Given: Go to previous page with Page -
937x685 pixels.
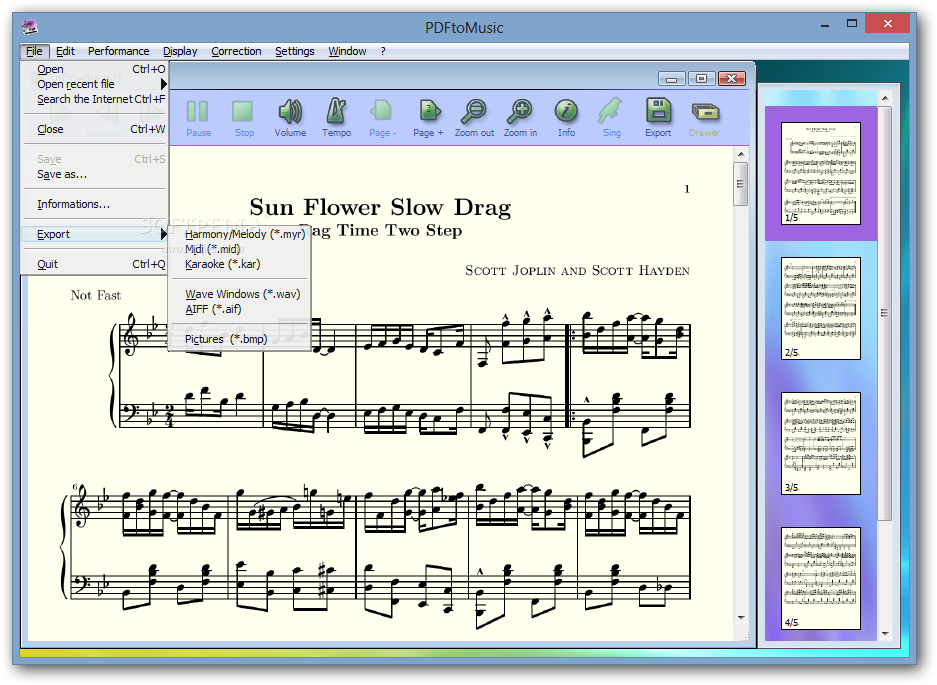Looking at the screenshot, I should pyautogui.click(x=381, y=112).
